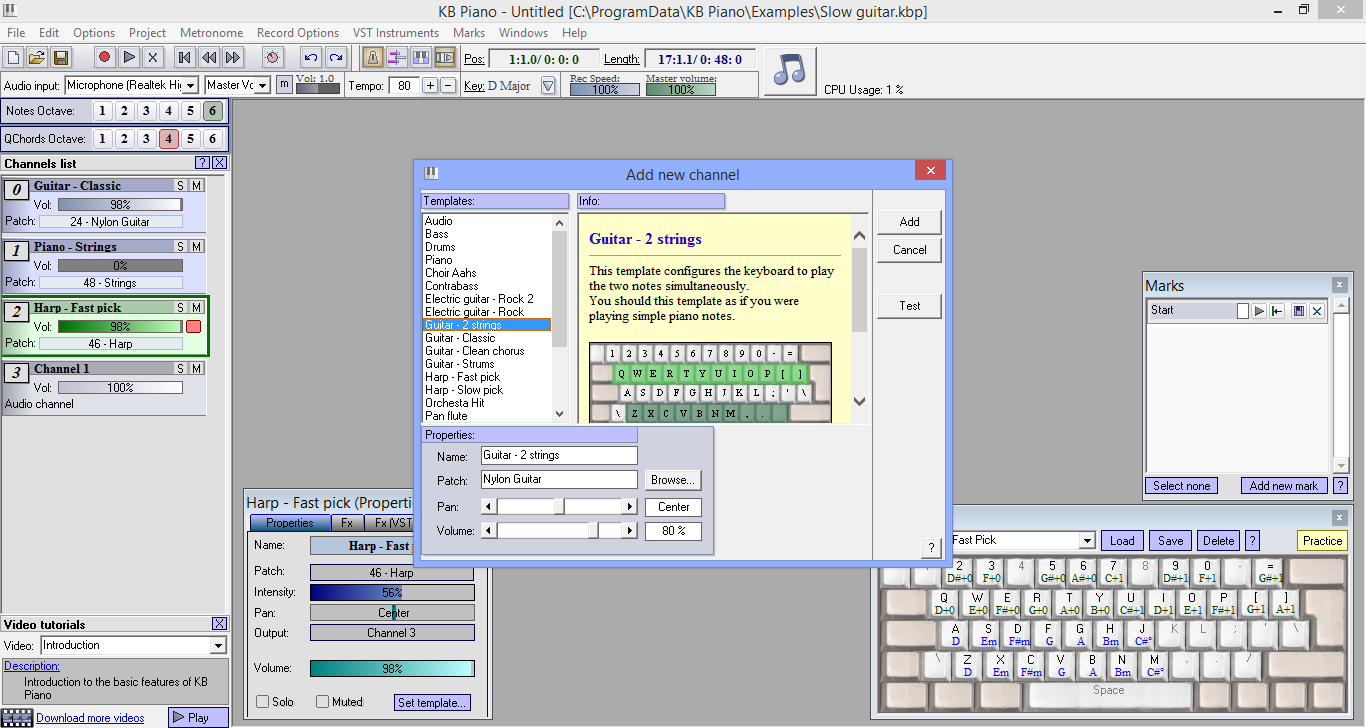
Task: Click the Set template... button
Action: [x=432, y=703]
